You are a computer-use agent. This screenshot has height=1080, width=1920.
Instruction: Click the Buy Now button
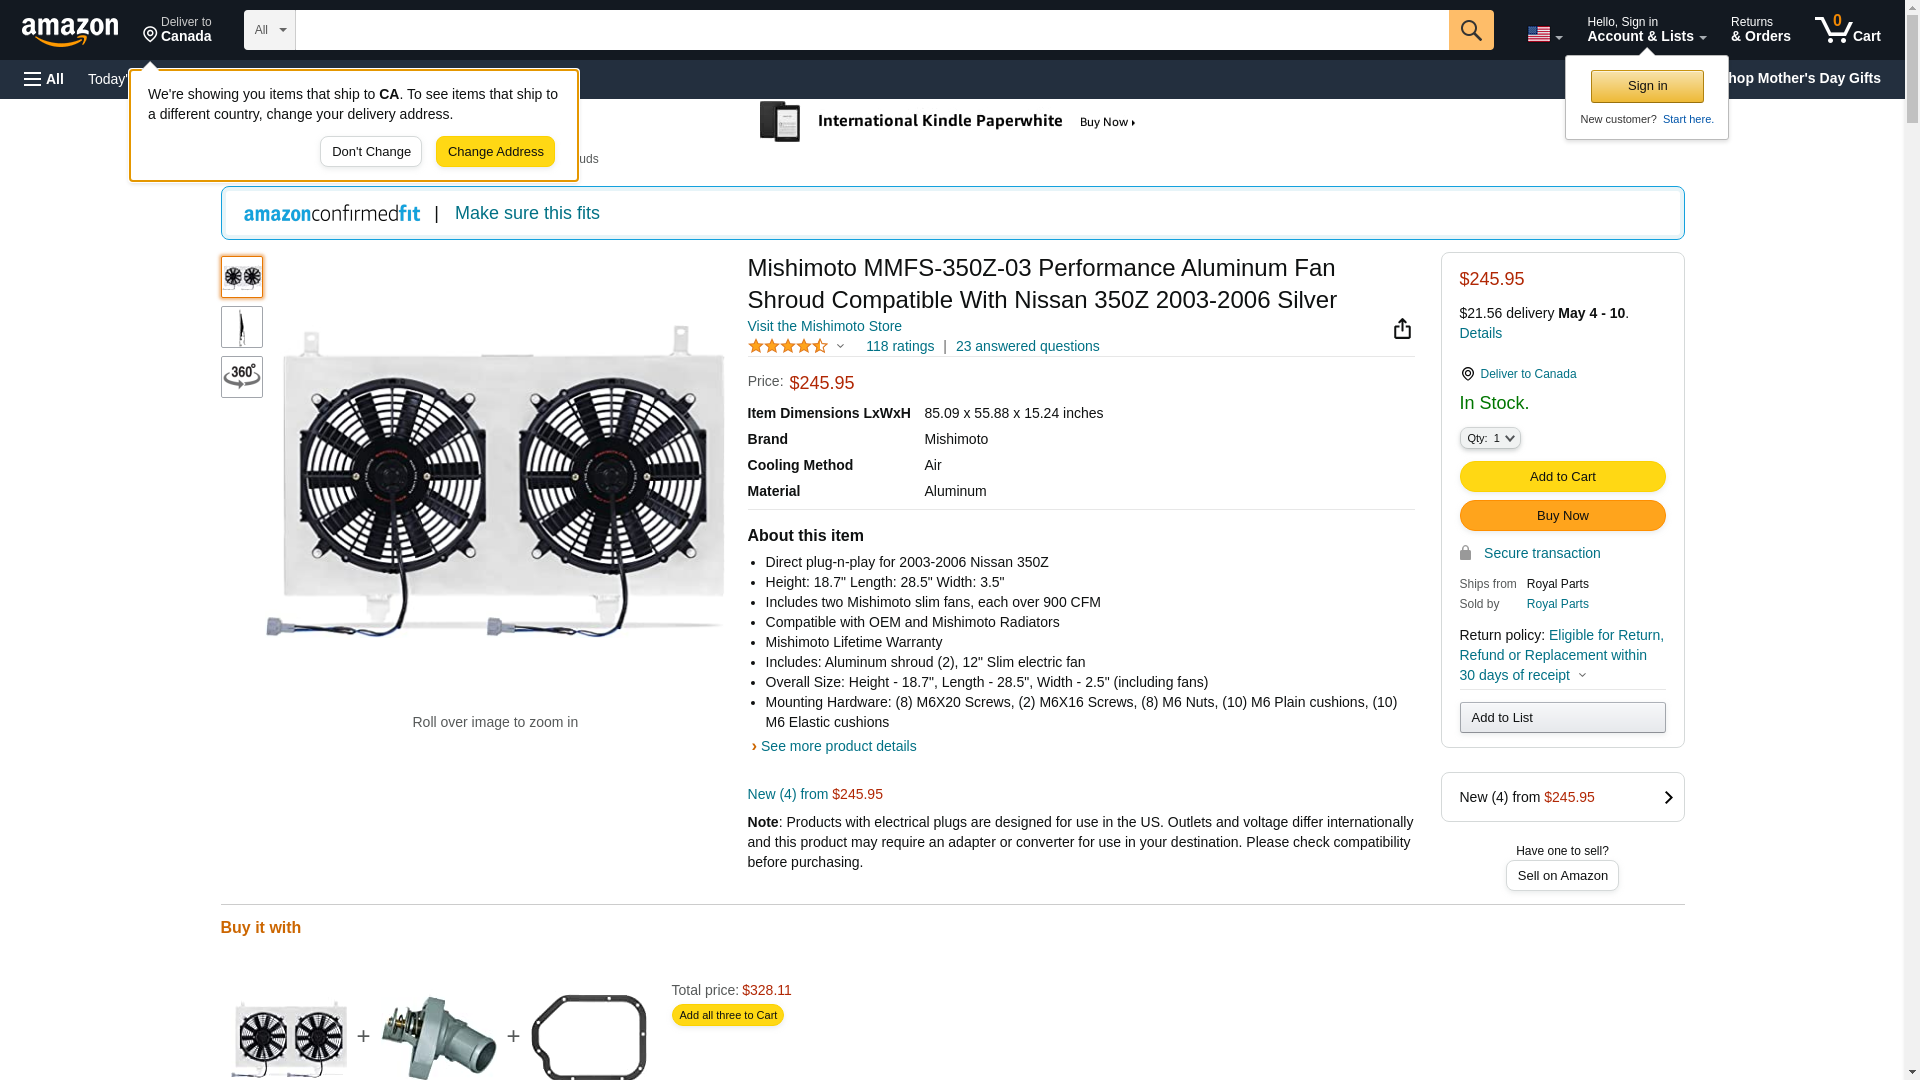coord(1562,516)
